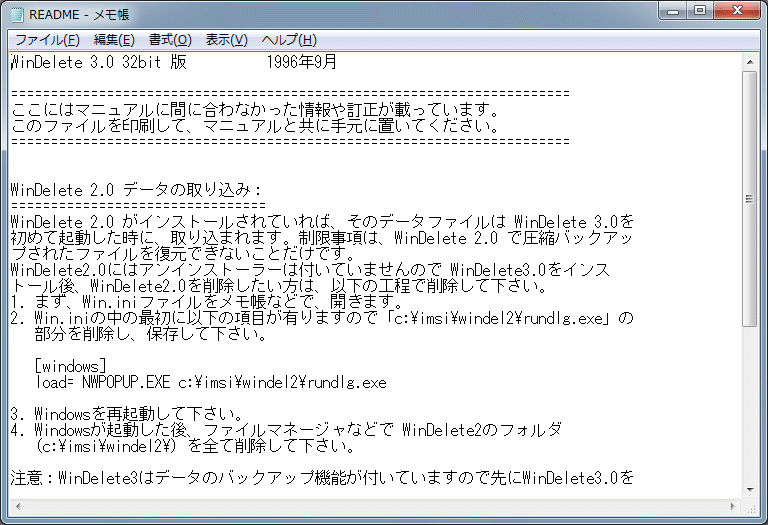Viewport: 768px width, 525px height.
Task: Click the line starting "このファイルを印刷して"
Action: click(255, 126)
